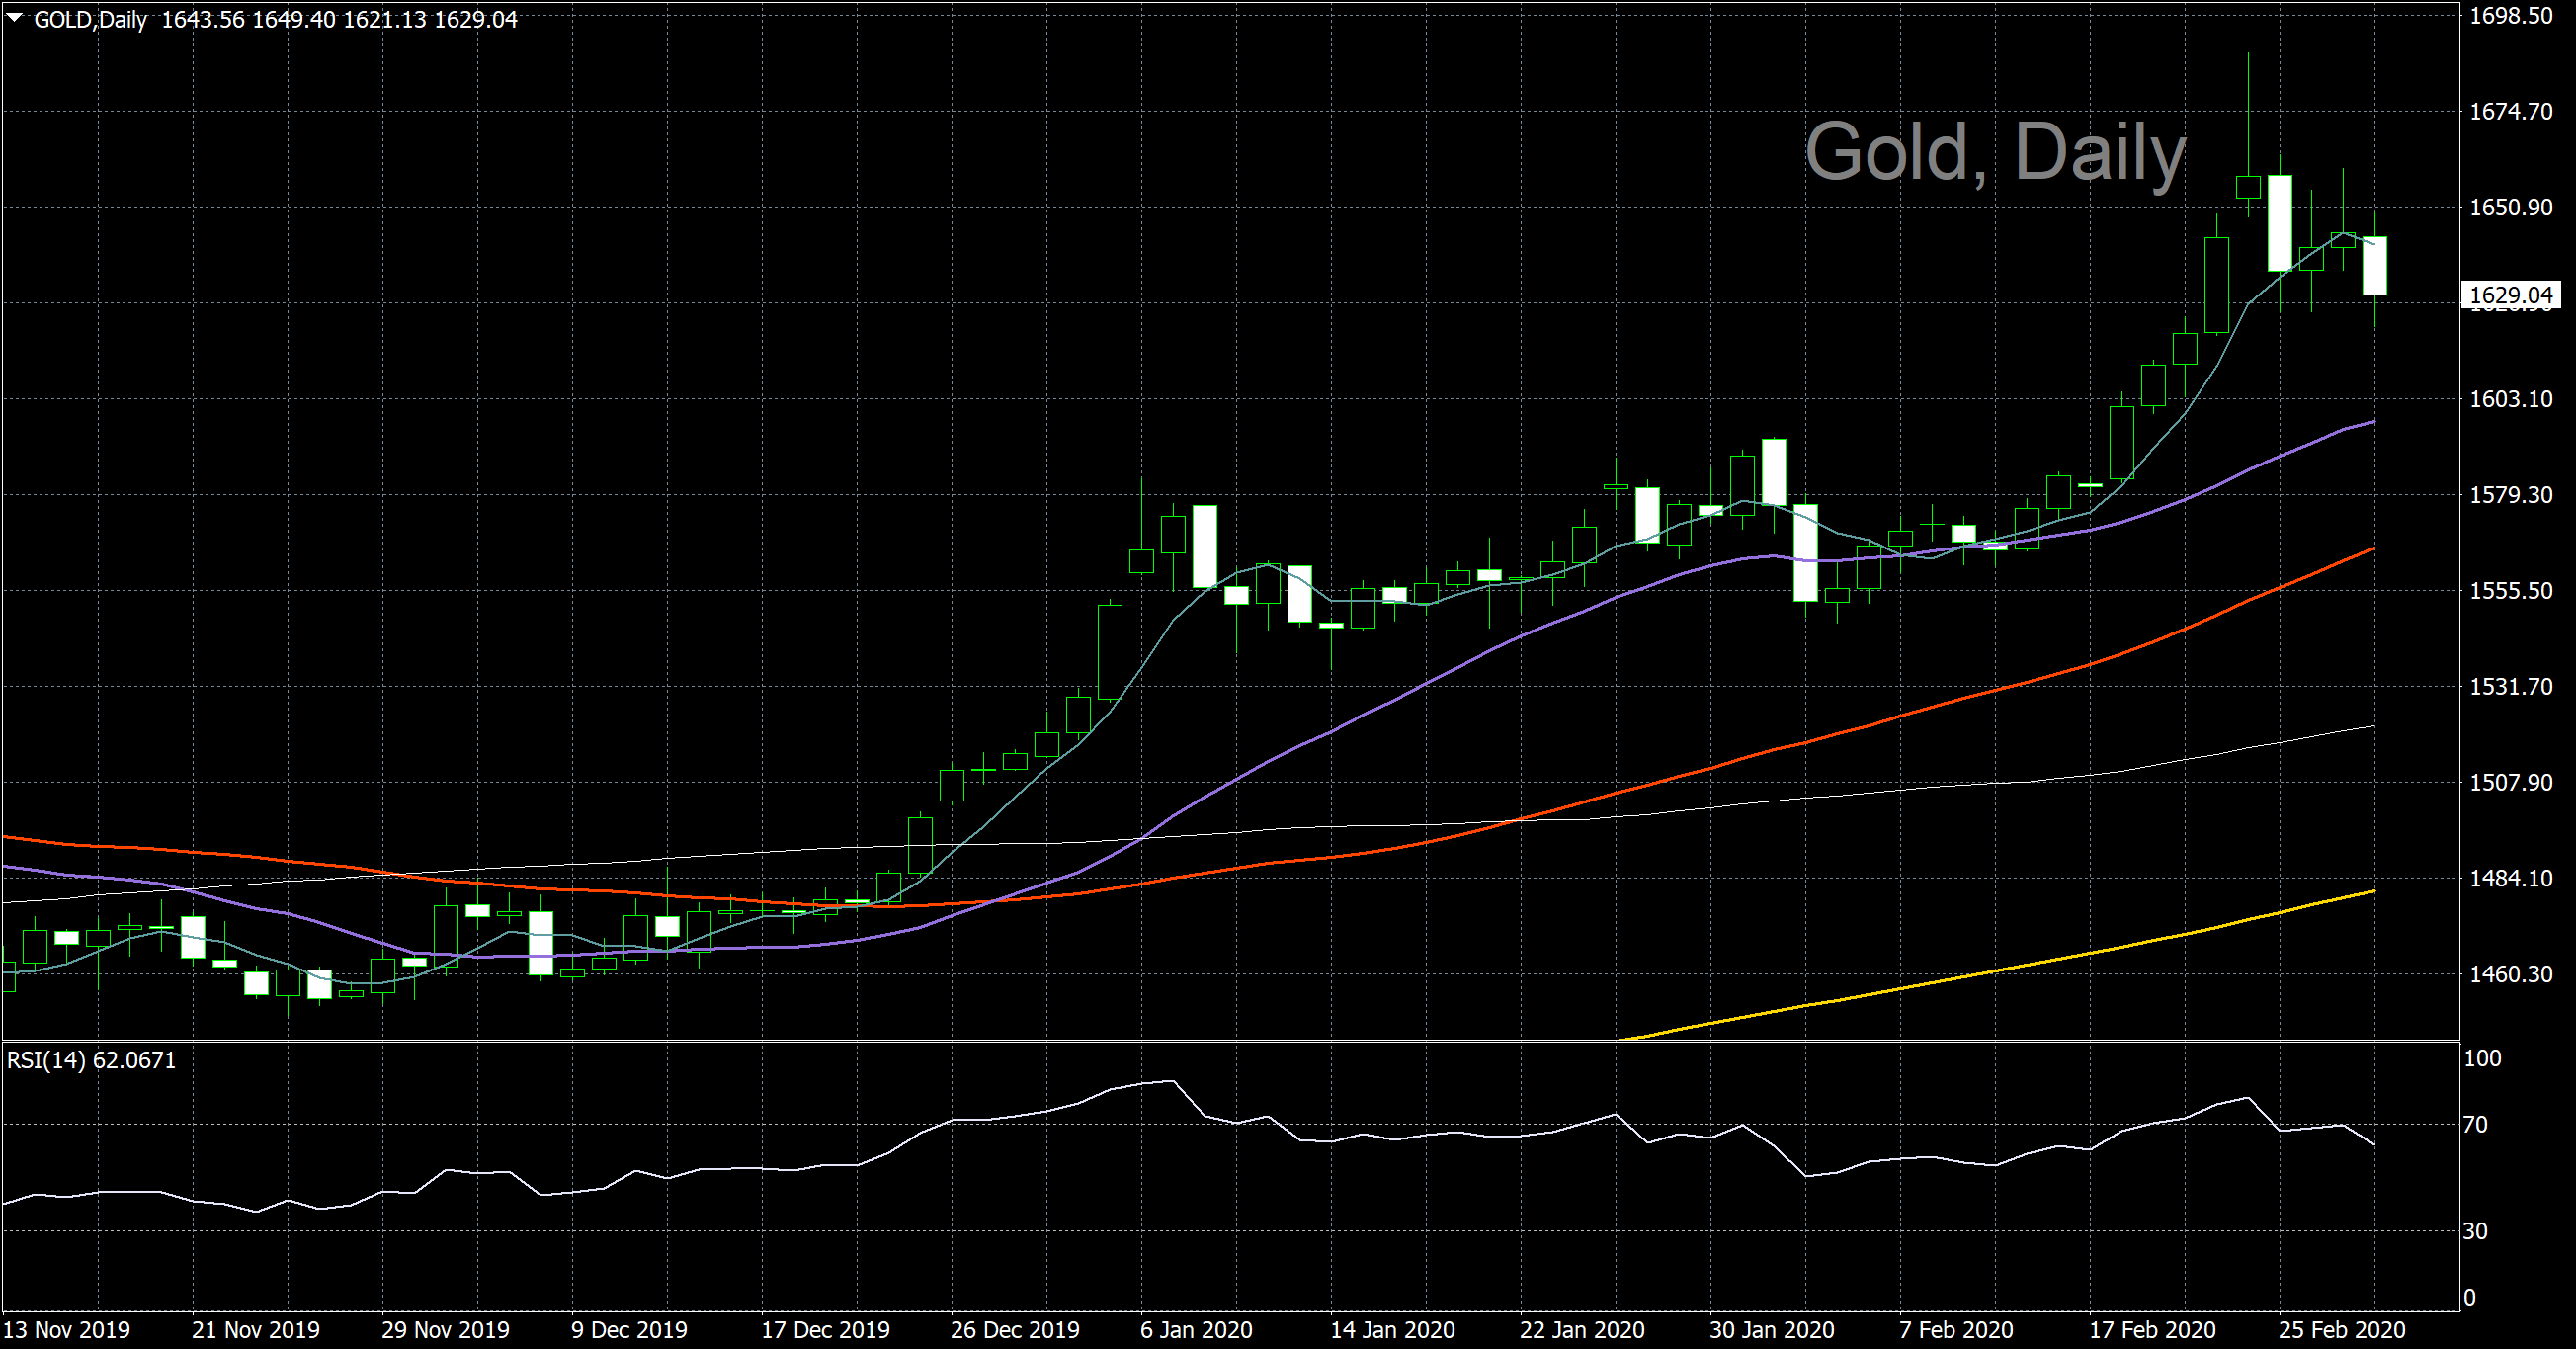The width and height of the screenshot is (2576, 1349).
Task: Click the 1698.50 price axis label
Action: 2510,15
